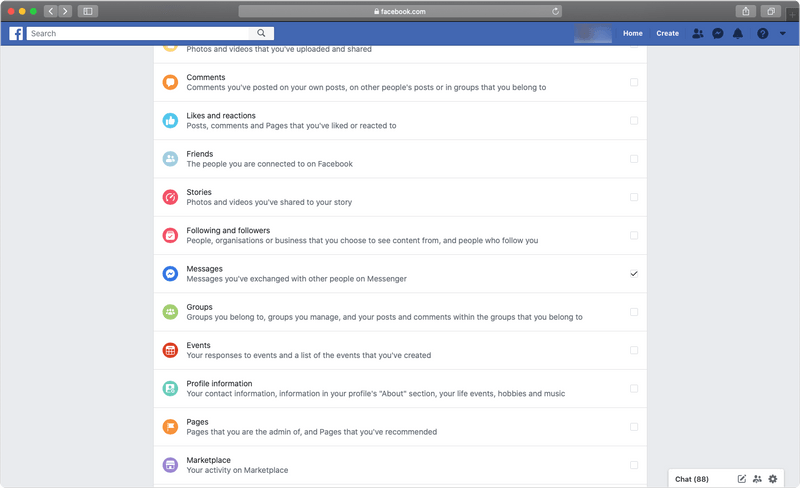Click the Stories category icon

(170, 197)
